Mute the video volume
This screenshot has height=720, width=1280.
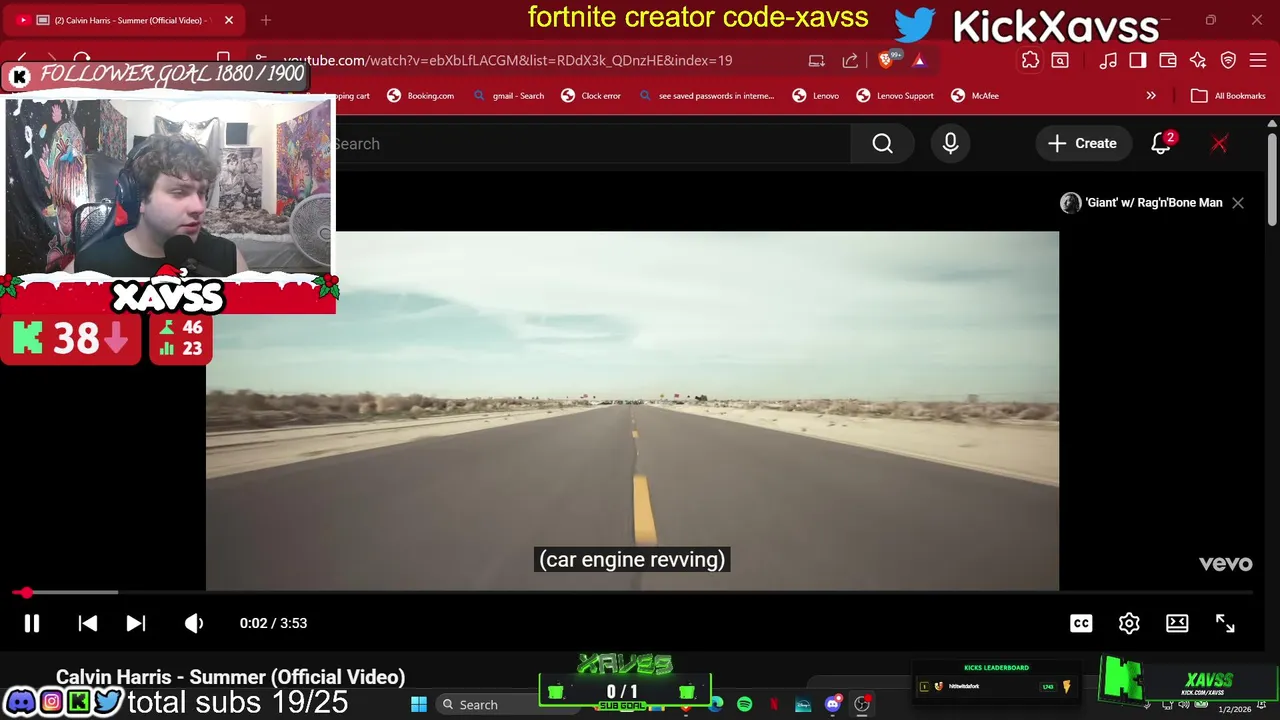coord(194,623)
